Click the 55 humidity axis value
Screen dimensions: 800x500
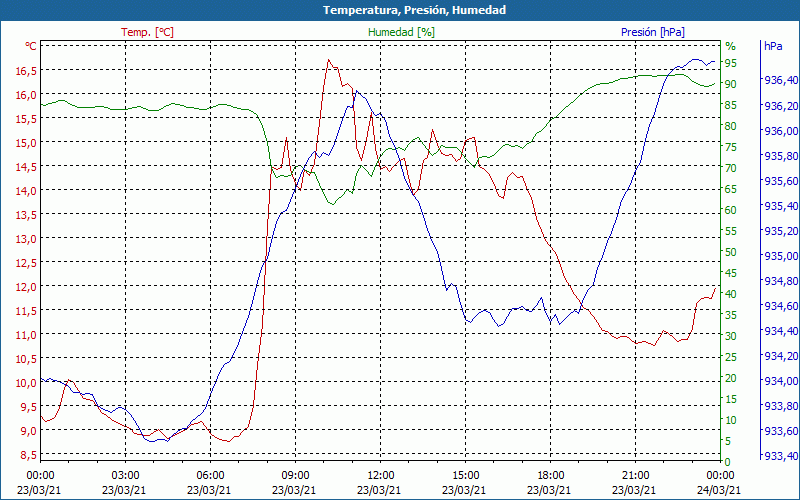[731, 231]
